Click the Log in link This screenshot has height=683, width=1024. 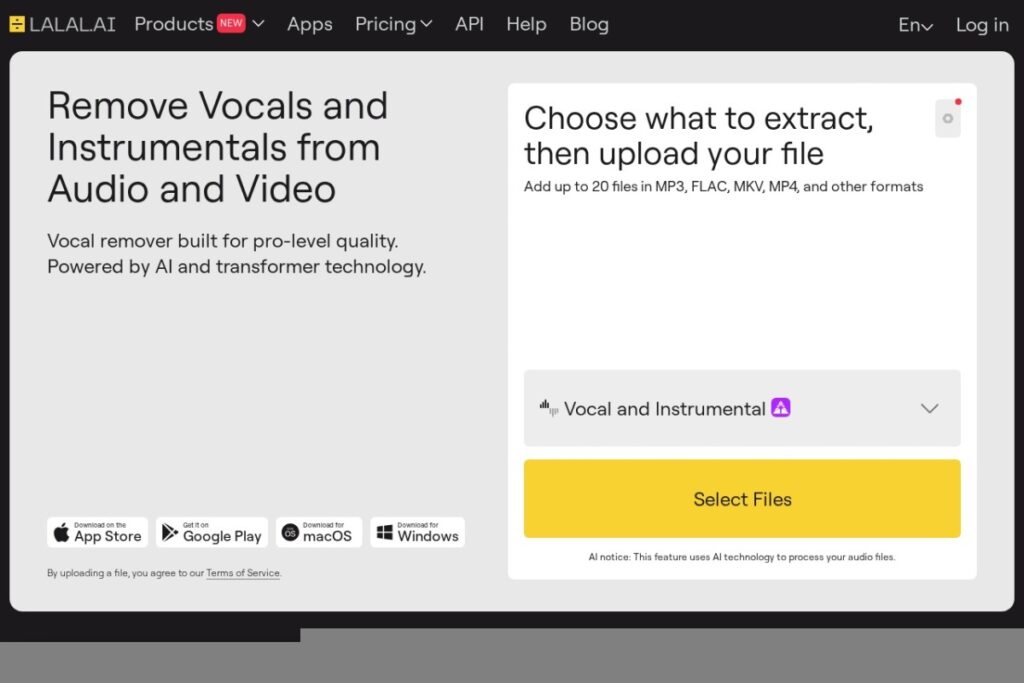tap(982, 25)
